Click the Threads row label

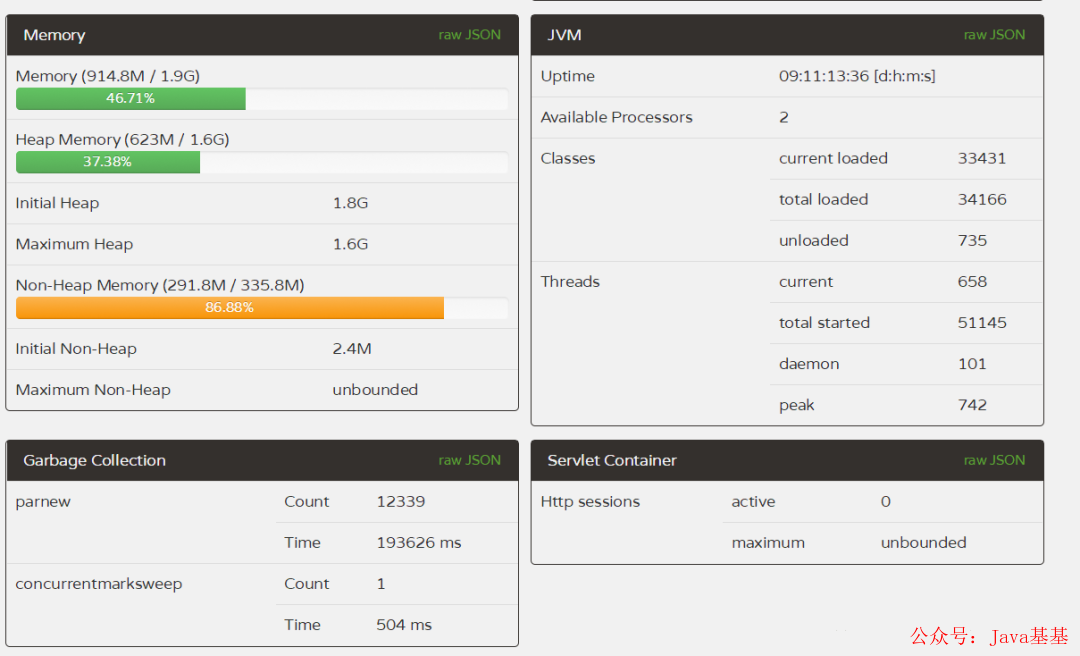point(570,281)
